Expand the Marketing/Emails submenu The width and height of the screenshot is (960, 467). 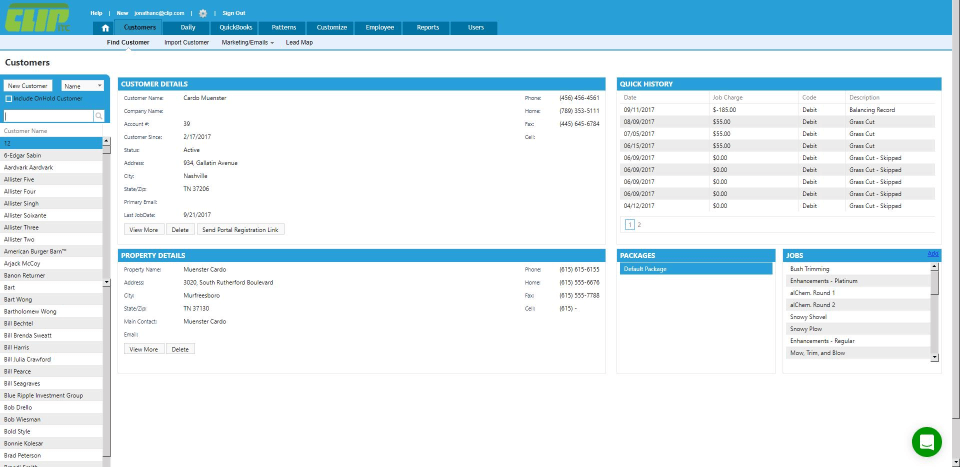pos(247,43)
